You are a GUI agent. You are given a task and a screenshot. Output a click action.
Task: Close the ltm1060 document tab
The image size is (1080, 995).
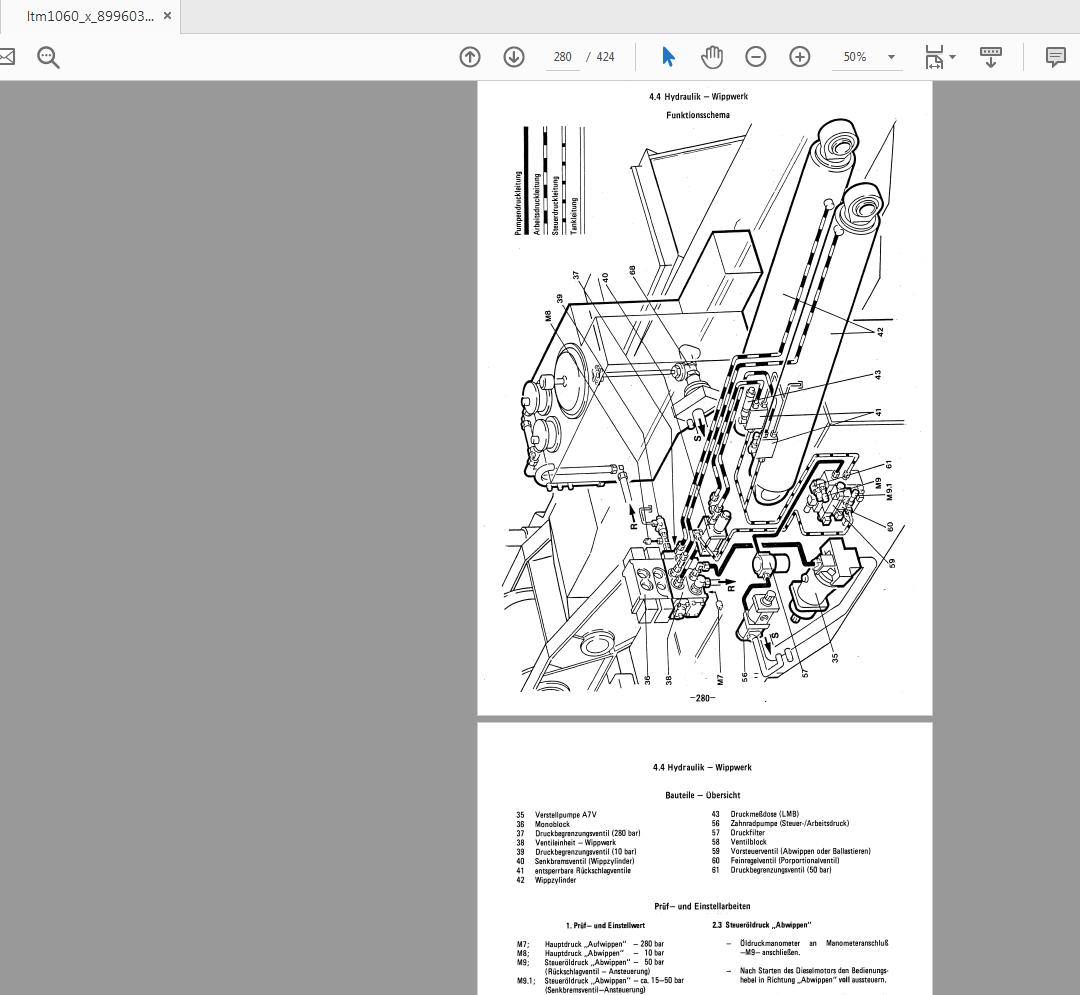click(x=167, y=16)
